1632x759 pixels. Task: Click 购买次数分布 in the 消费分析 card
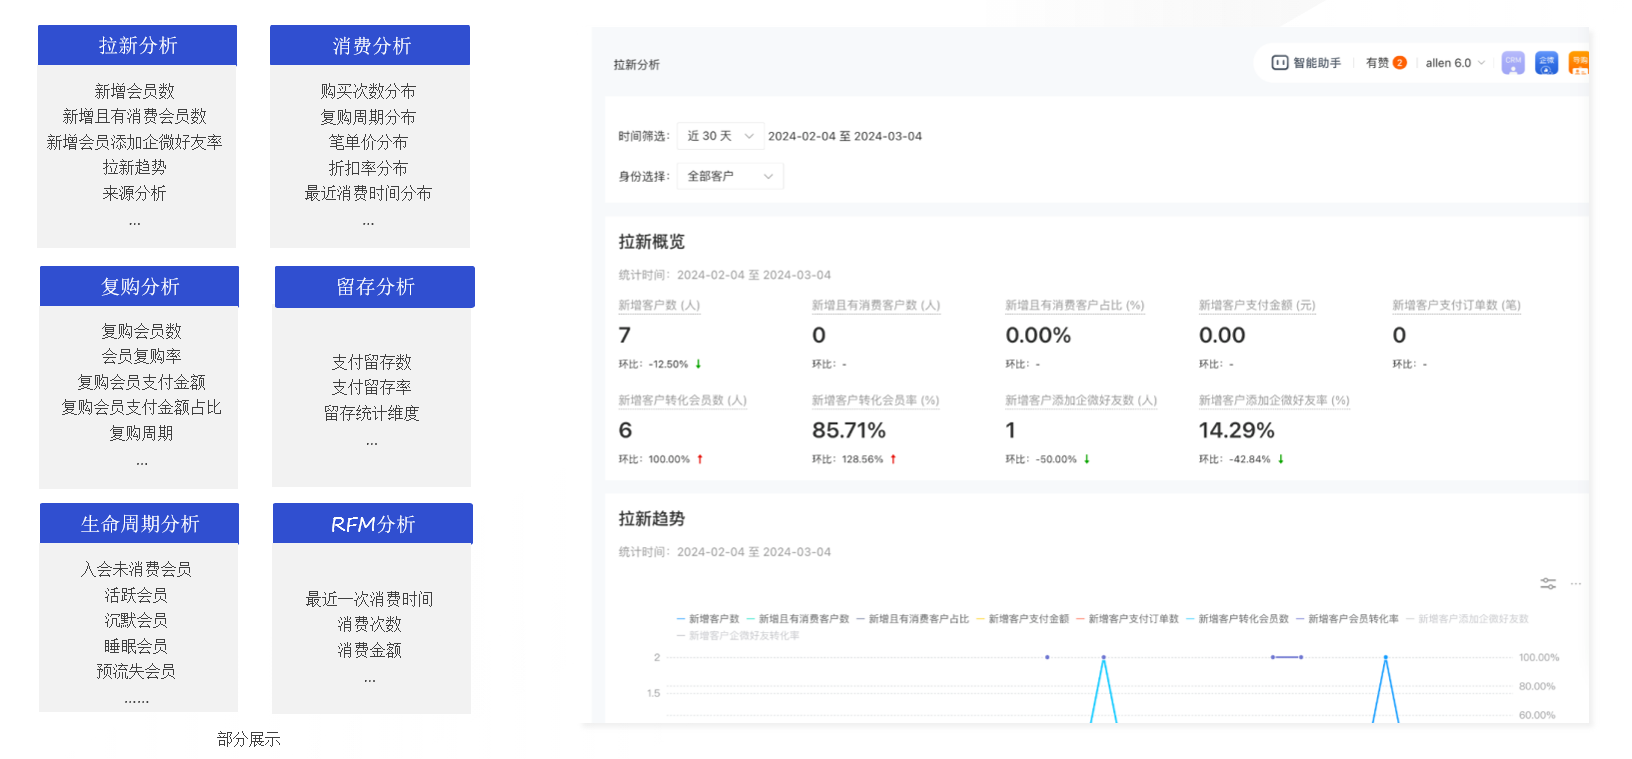(x=368, y=91)
